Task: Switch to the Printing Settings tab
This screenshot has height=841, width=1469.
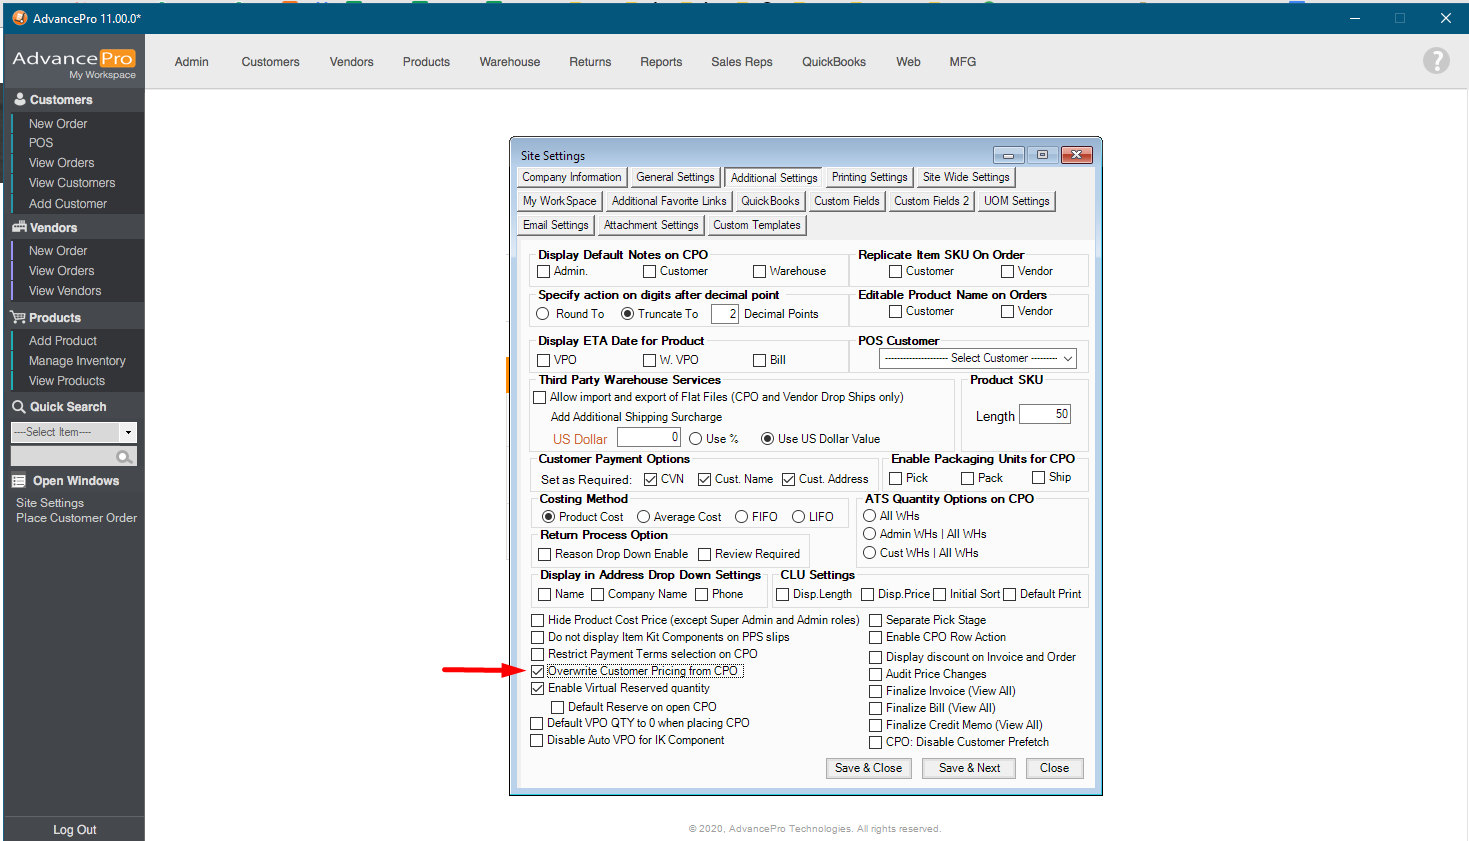Action: pos(869,177)
